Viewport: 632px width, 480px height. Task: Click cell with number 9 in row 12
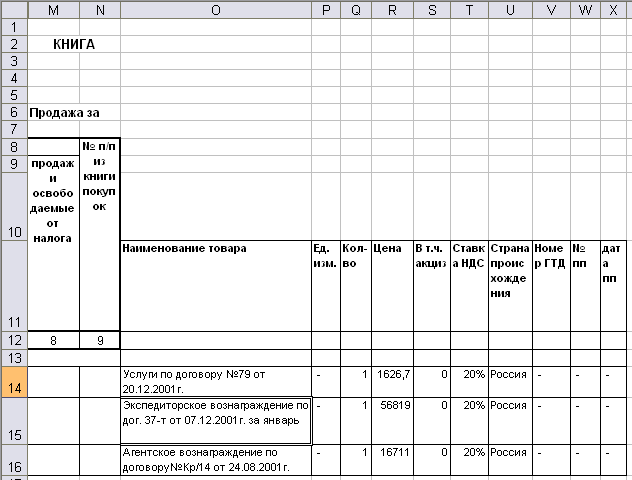click(x=100, y=341)
